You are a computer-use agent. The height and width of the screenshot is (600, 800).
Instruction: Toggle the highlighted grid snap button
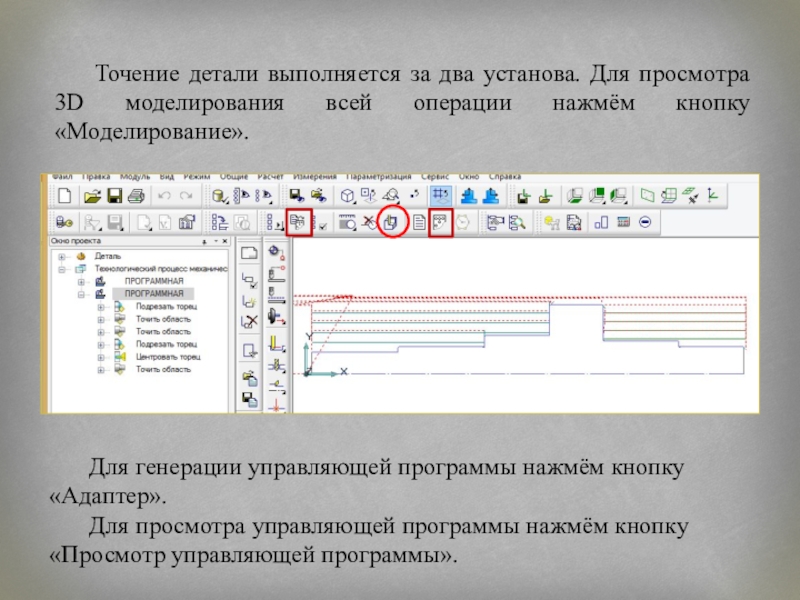point(439,195)
